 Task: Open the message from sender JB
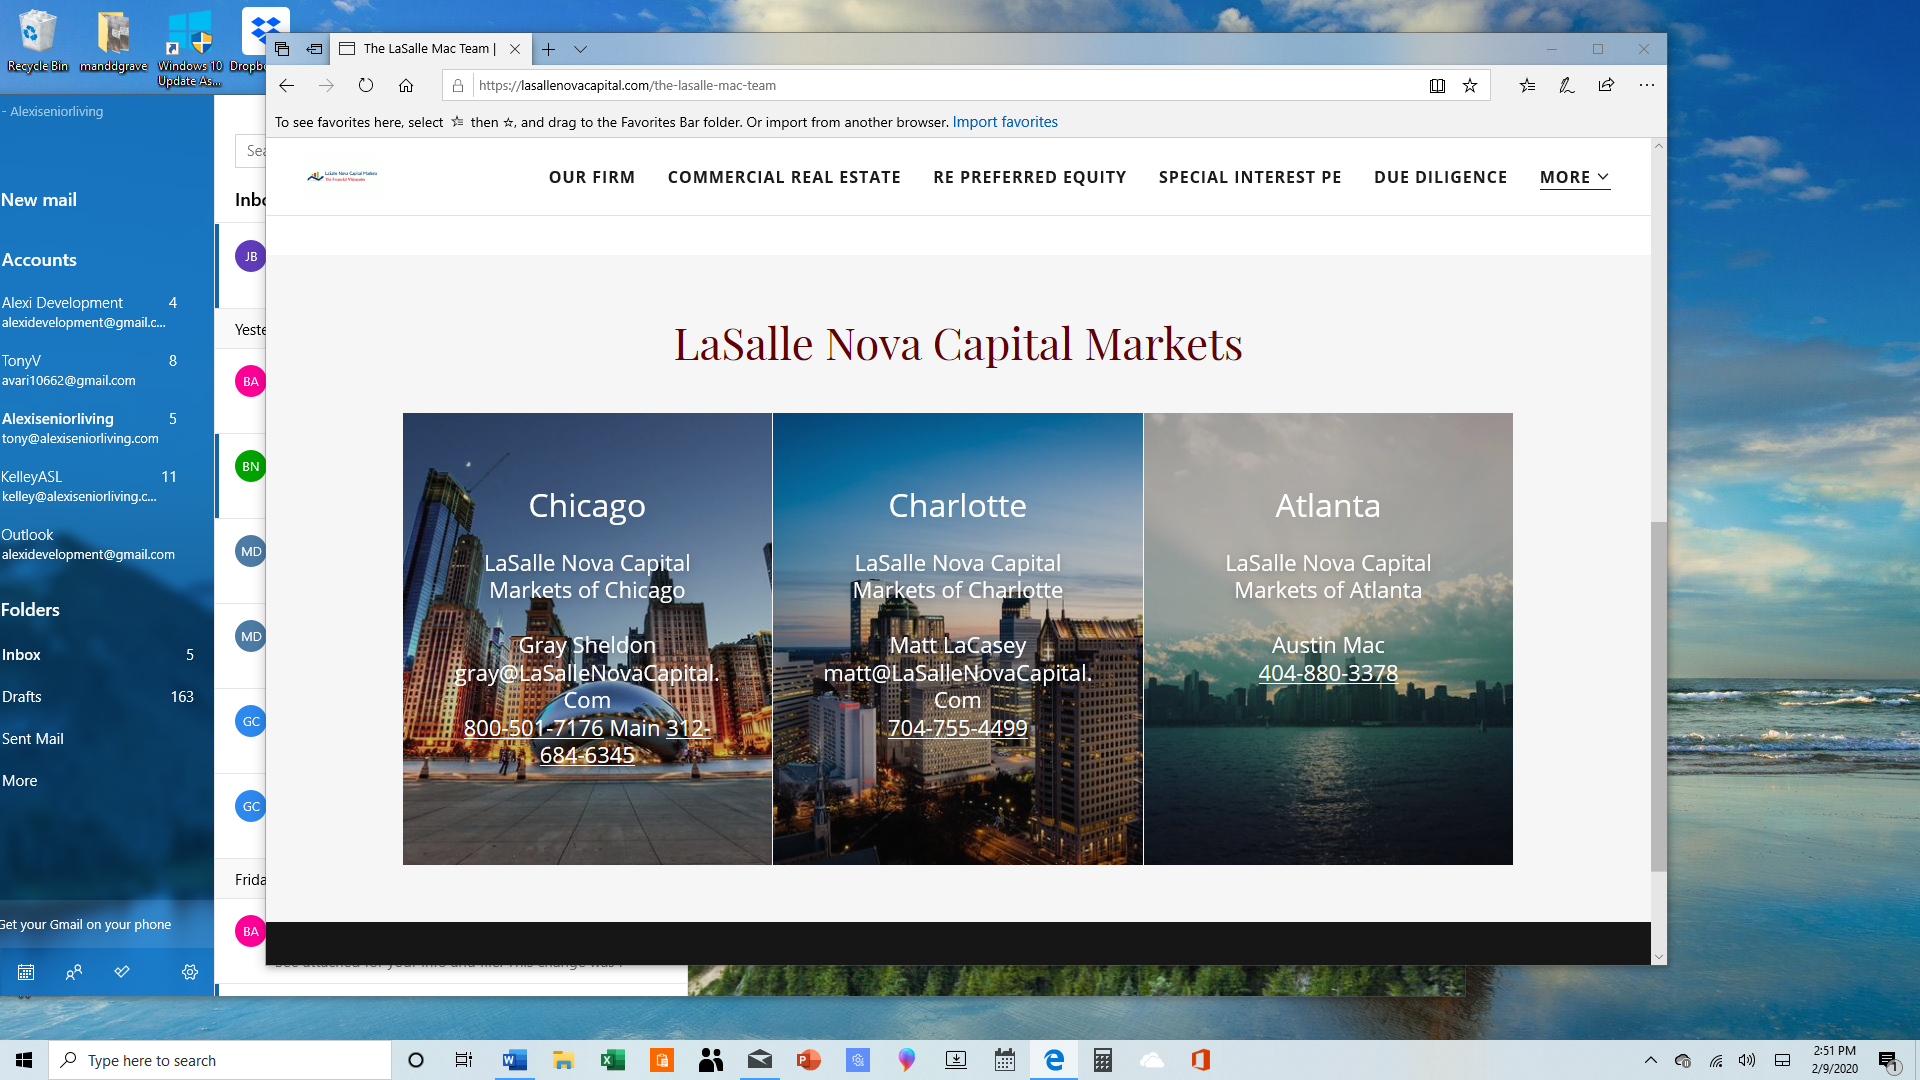250,257
